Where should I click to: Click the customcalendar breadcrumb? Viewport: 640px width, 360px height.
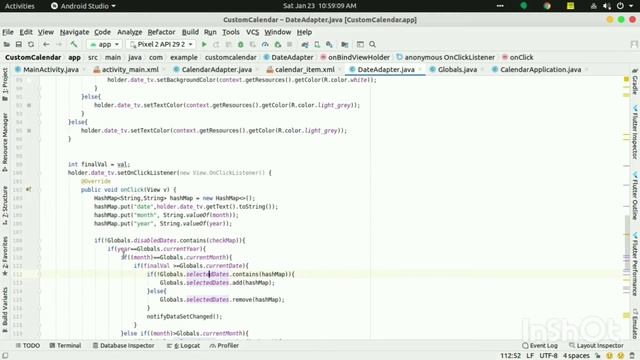(x=231, y=58)
